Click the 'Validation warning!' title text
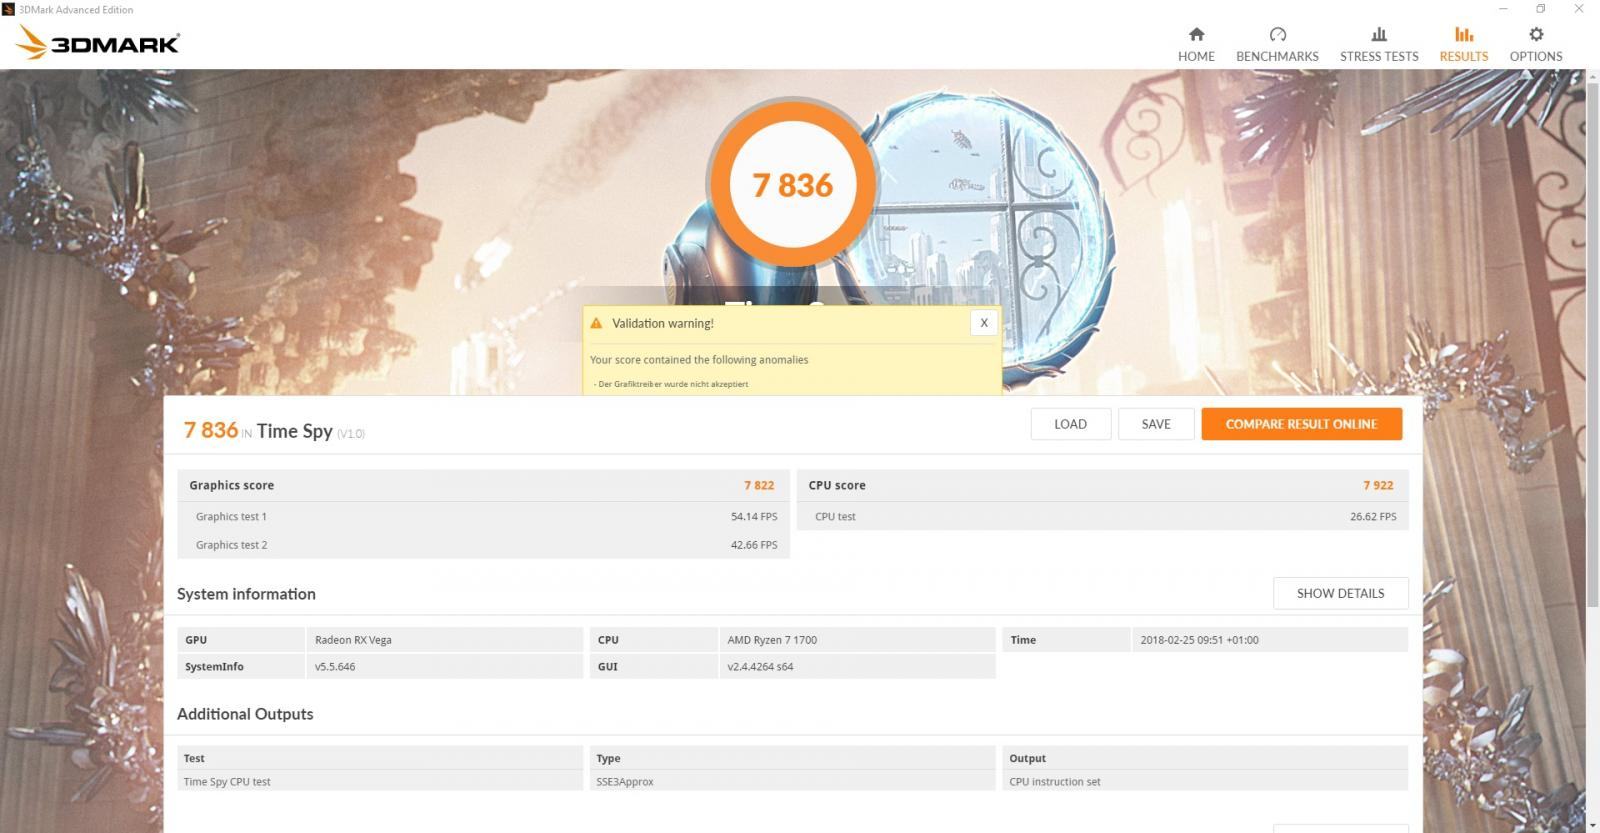 click(663, 323)
